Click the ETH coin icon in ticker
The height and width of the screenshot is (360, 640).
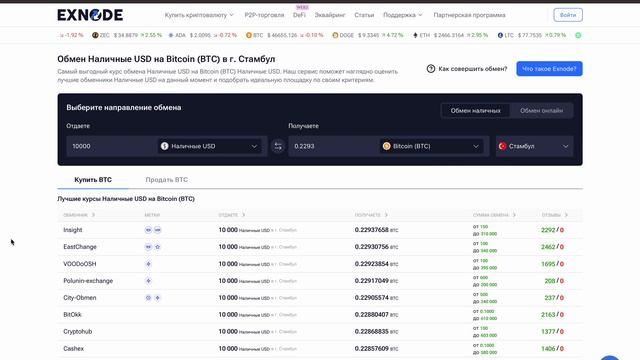416,35
